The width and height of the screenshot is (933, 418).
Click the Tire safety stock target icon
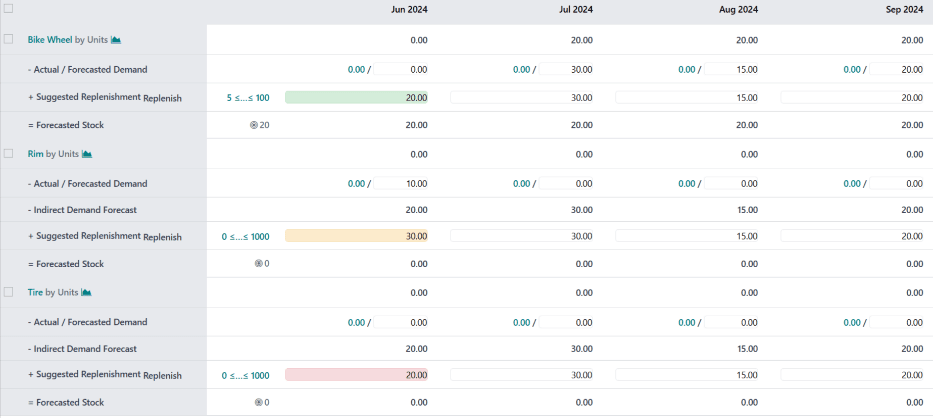(259, 403)
